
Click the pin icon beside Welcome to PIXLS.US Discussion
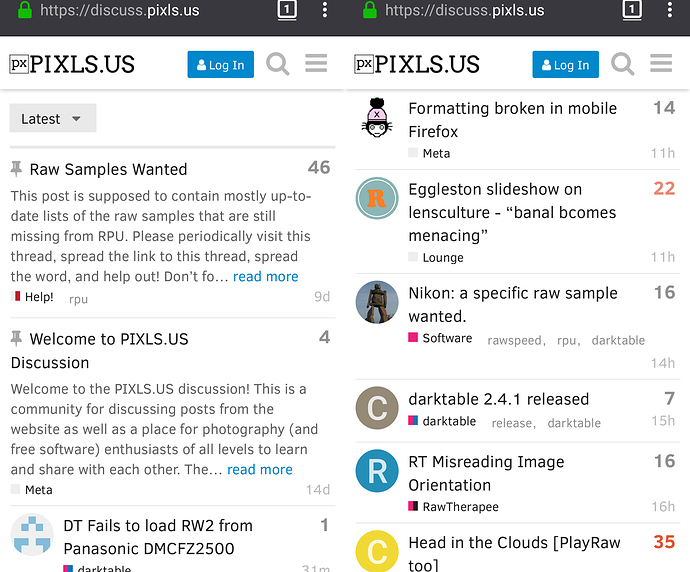coord(16,338)
